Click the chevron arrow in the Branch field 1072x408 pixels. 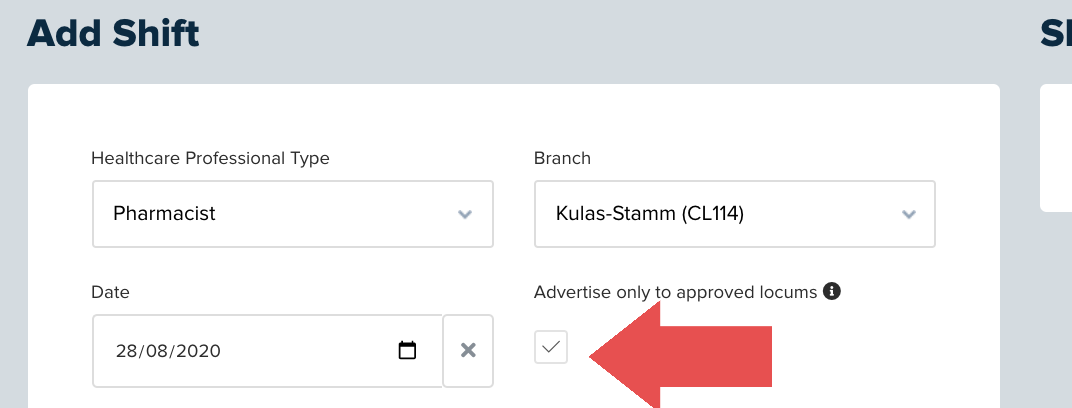[909, 214]
